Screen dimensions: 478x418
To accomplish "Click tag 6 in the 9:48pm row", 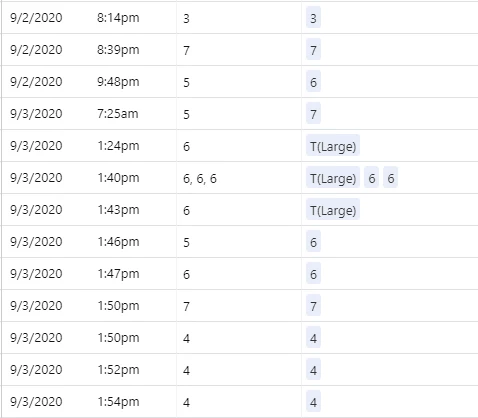I will tap(313, 81).
